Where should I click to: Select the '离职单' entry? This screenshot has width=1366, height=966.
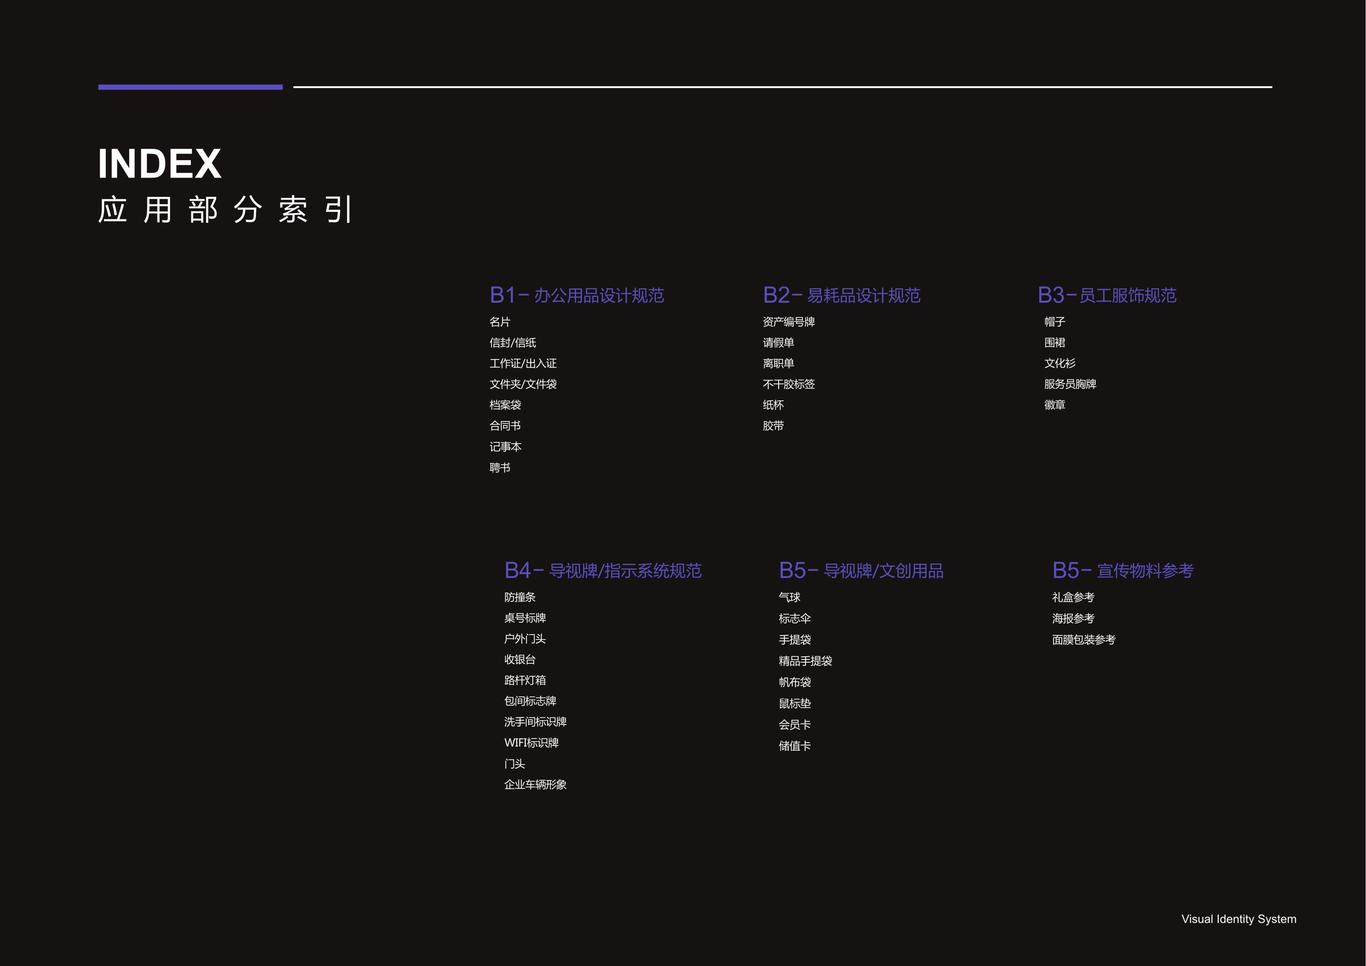[779, 364]
